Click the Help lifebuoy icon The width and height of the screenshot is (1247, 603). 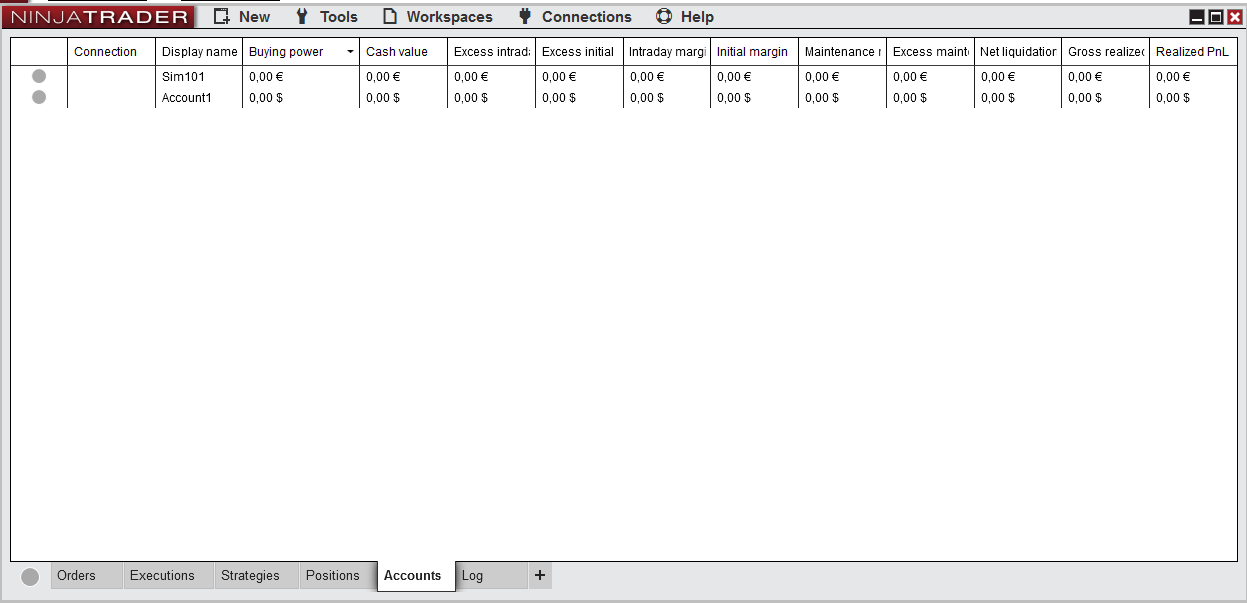664,17
